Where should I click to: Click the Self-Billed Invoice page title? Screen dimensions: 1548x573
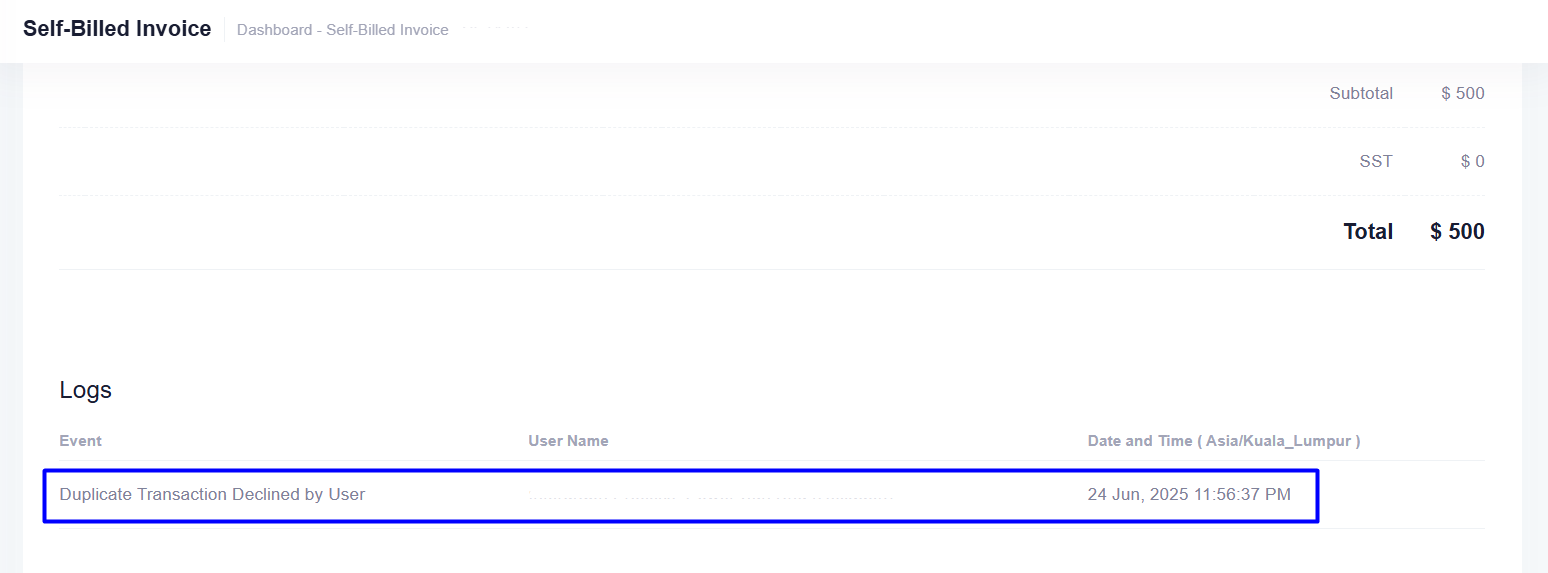click(x=117, y=29)
